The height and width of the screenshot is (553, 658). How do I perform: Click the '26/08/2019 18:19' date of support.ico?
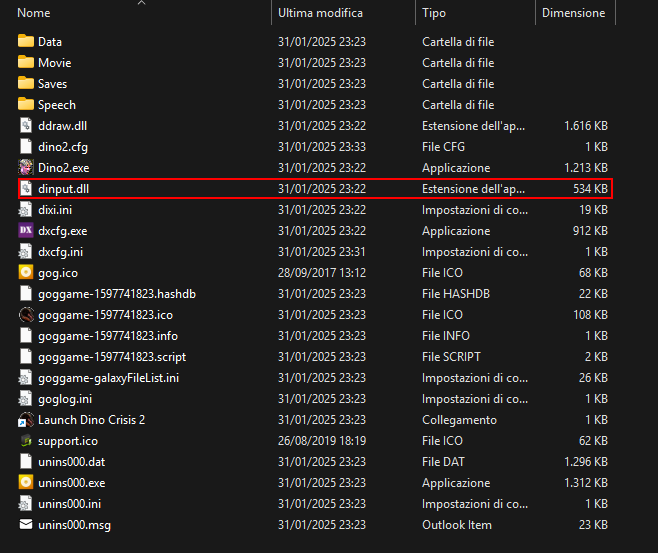(322, 441)
